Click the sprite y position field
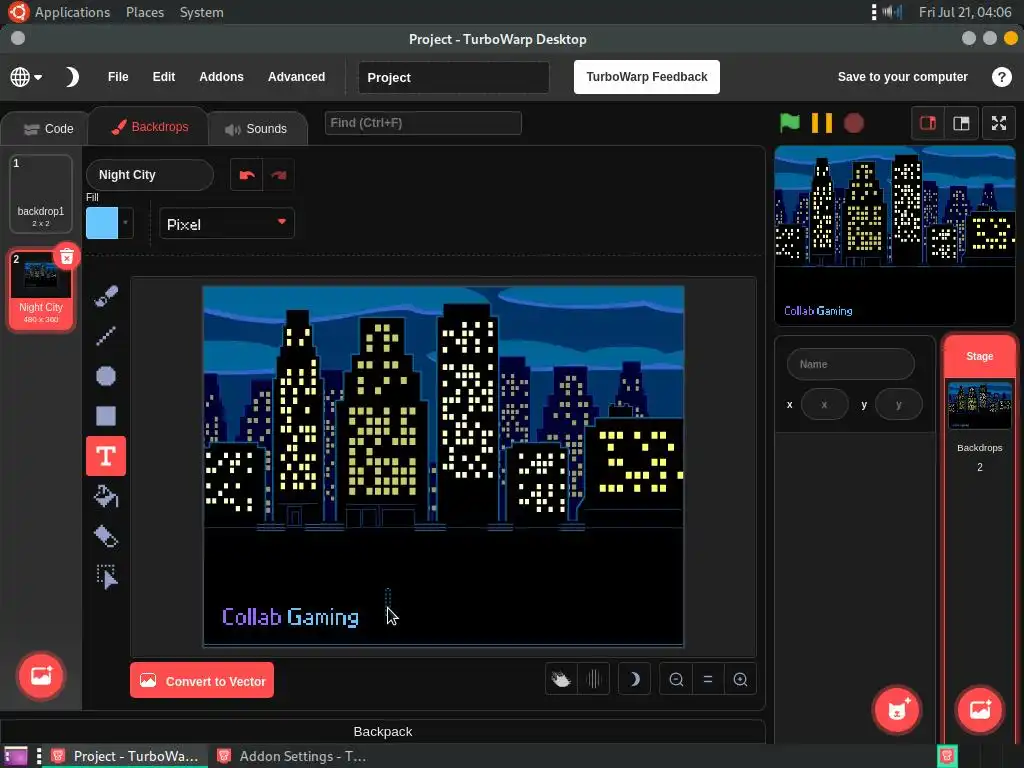 coord(899,404)
